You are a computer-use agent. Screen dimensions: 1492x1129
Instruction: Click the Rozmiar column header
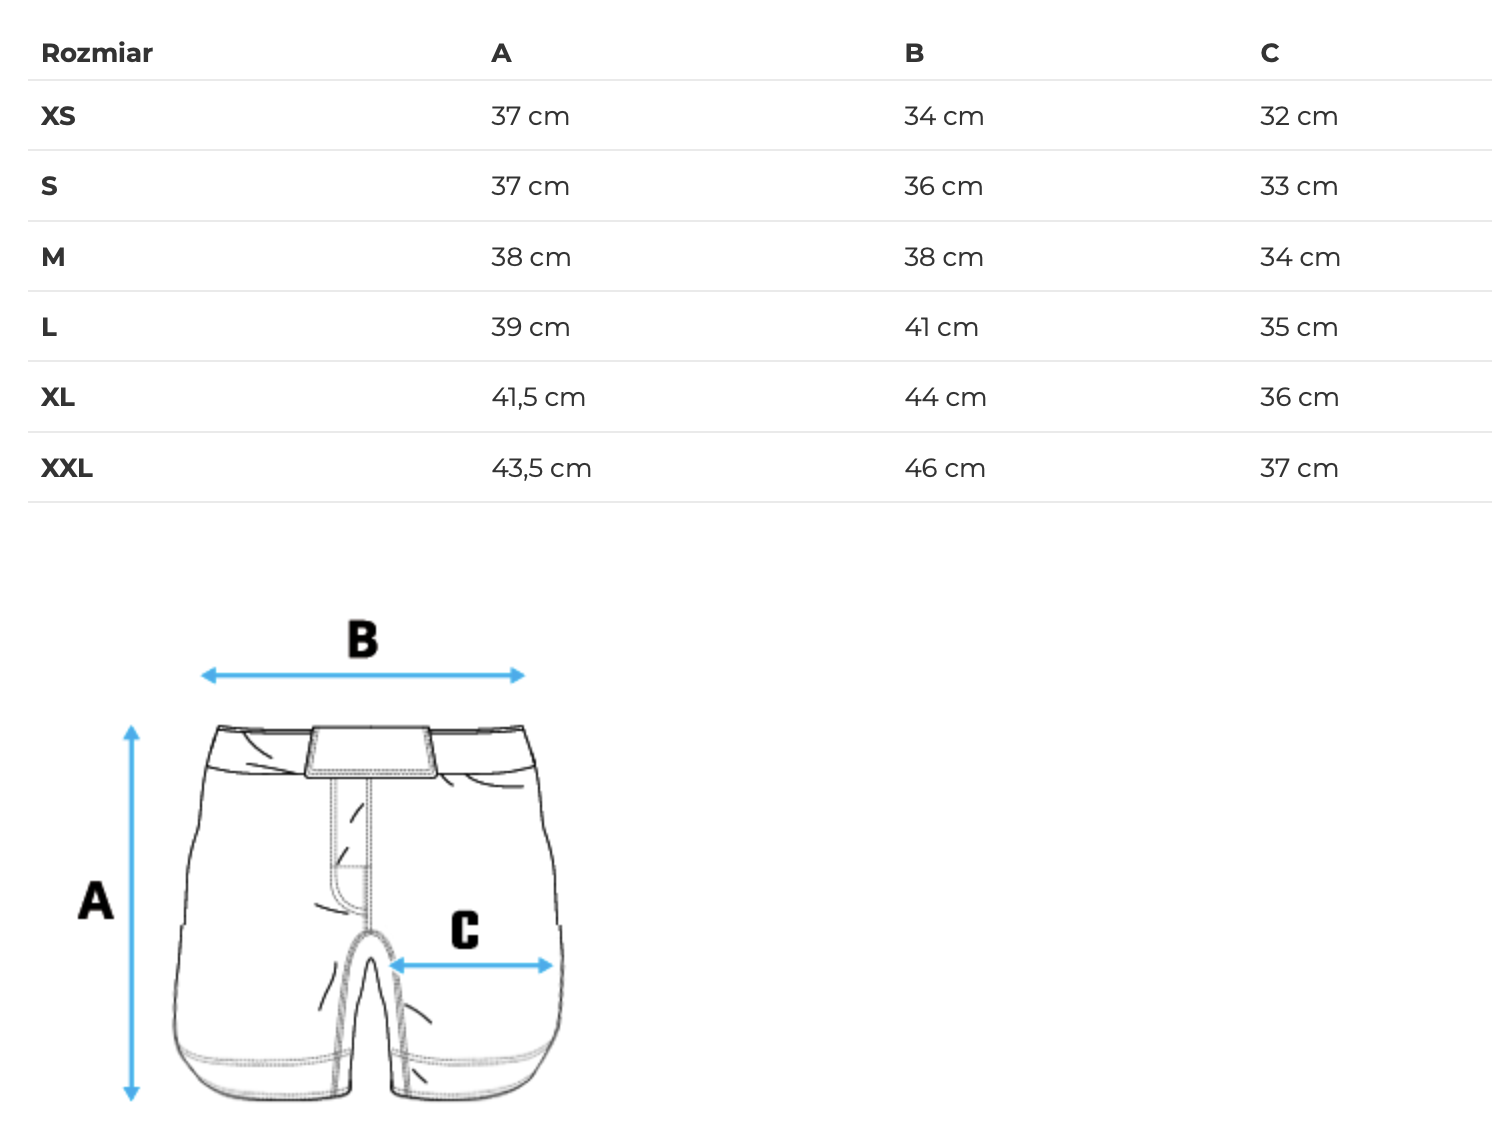tap(97, 53)
